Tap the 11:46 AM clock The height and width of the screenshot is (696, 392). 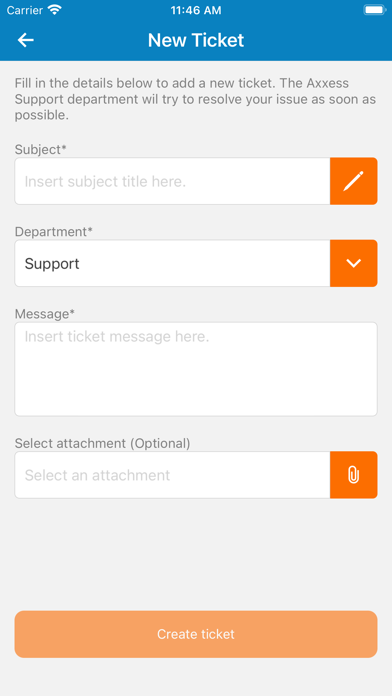[196, 10]
